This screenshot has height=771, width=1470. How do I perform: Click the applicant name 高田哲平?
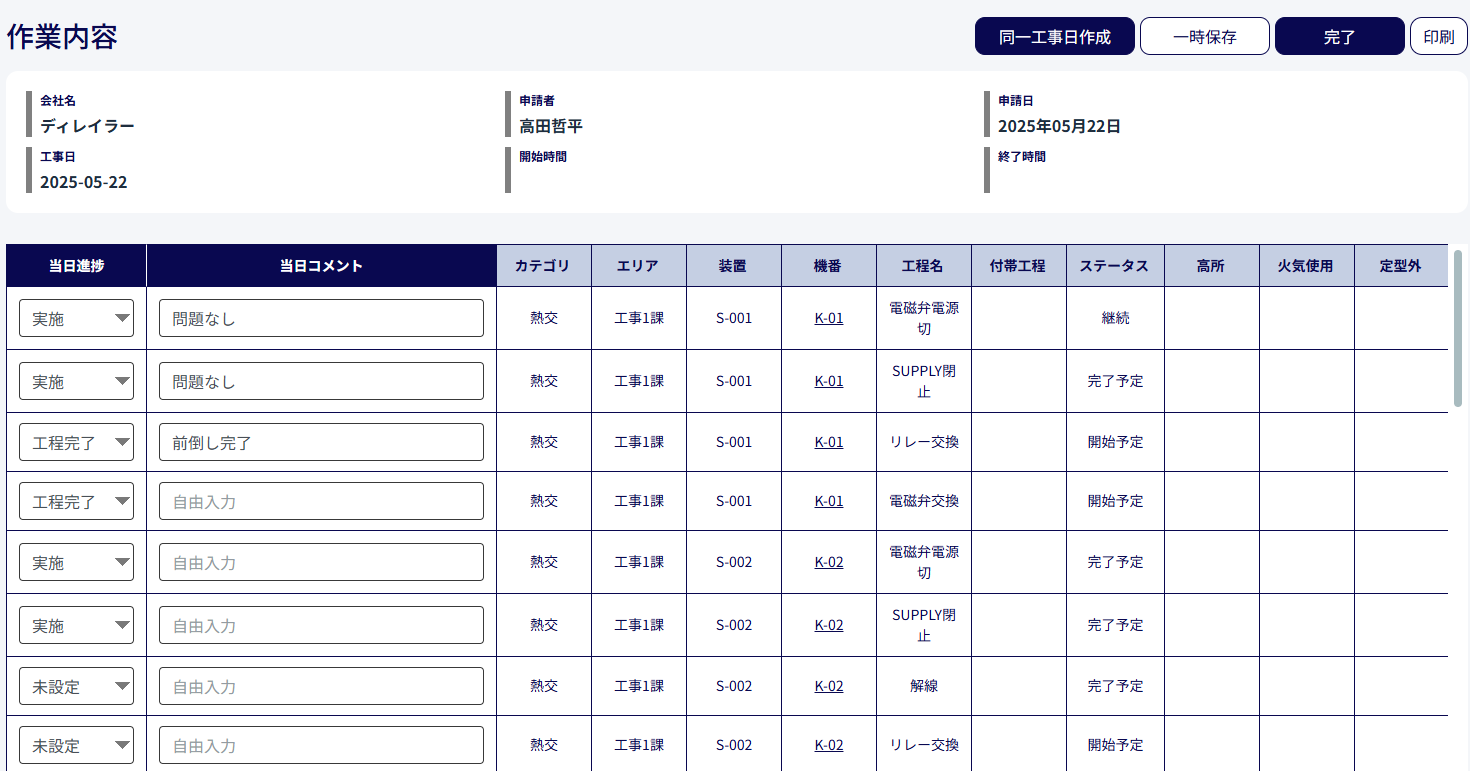click(550, 126)
